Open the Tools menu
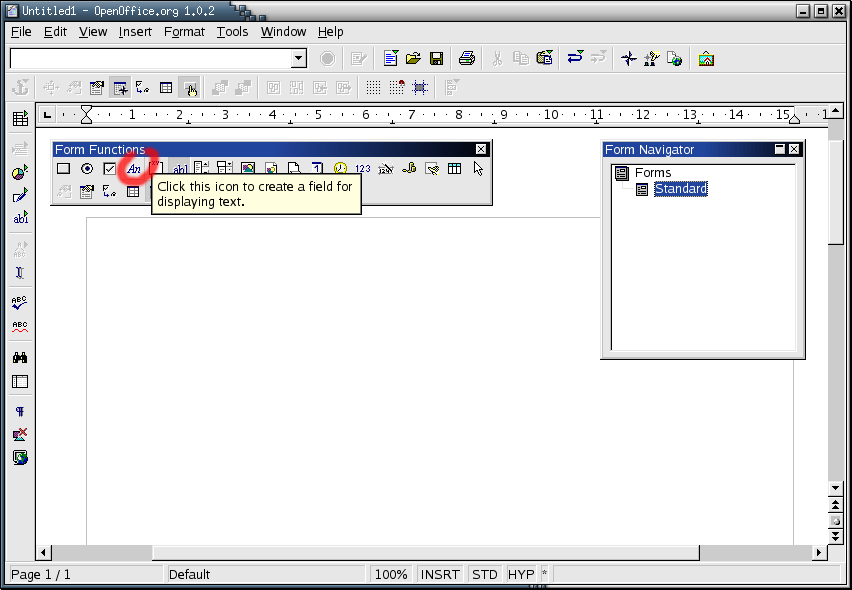The width and height of the screenshot is (852, 590). (x=233, y=32)
